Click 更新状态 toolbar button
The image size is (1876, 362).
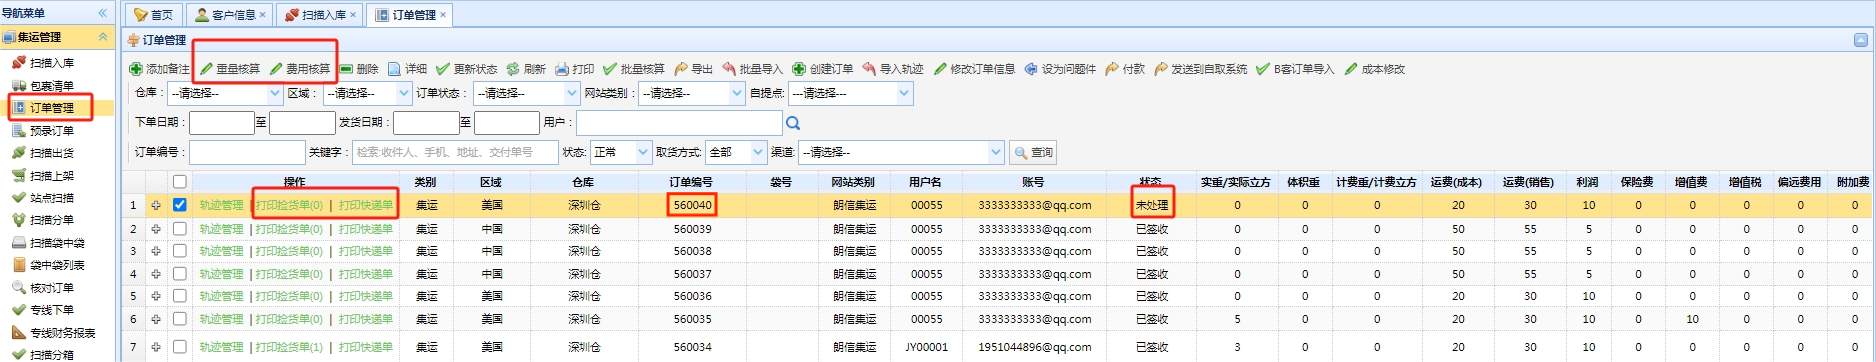click(467, 69)
